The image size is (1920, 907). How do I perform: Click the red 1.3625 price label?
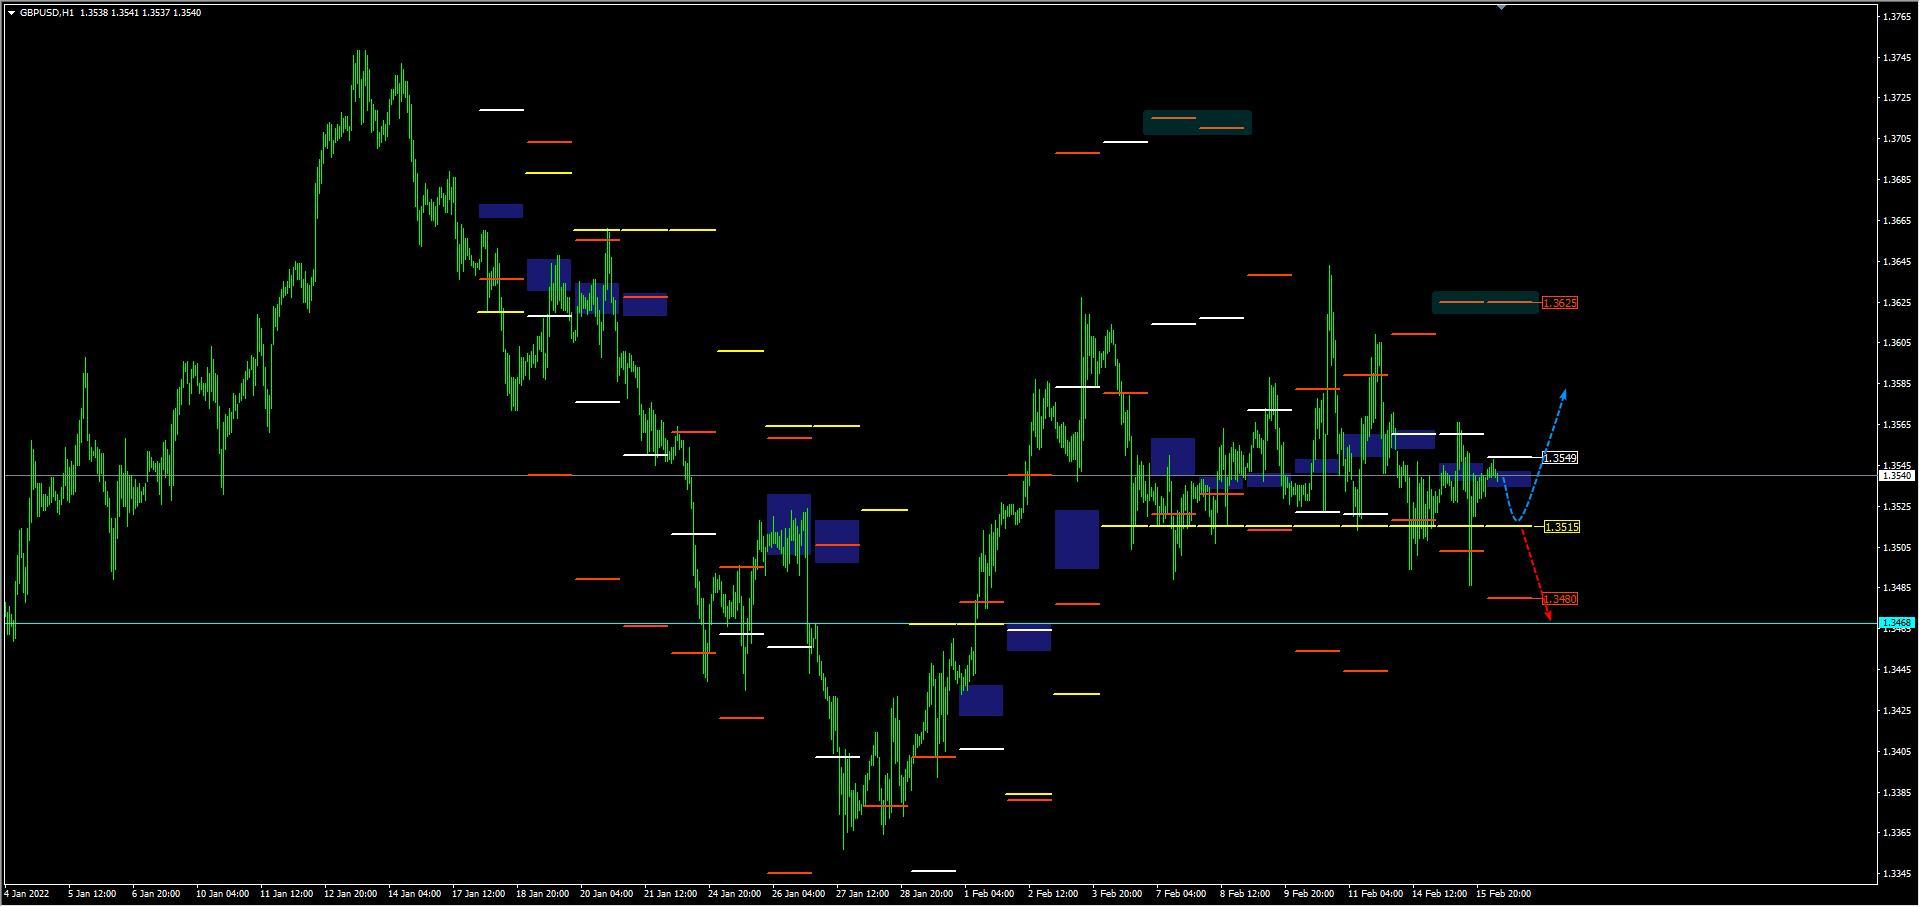click(x=1560, y=303)
